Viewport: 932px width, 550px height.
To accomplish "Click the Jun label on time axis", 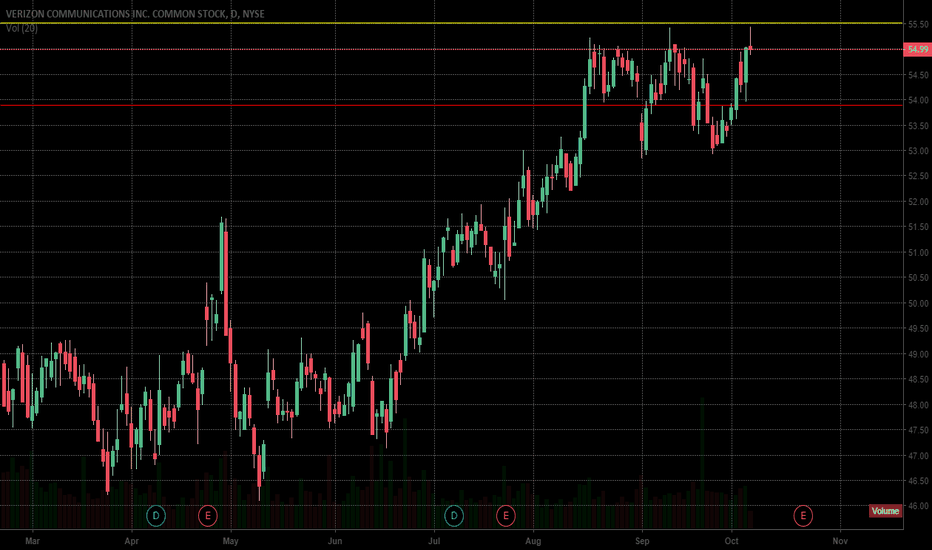I will click(335, 540).
